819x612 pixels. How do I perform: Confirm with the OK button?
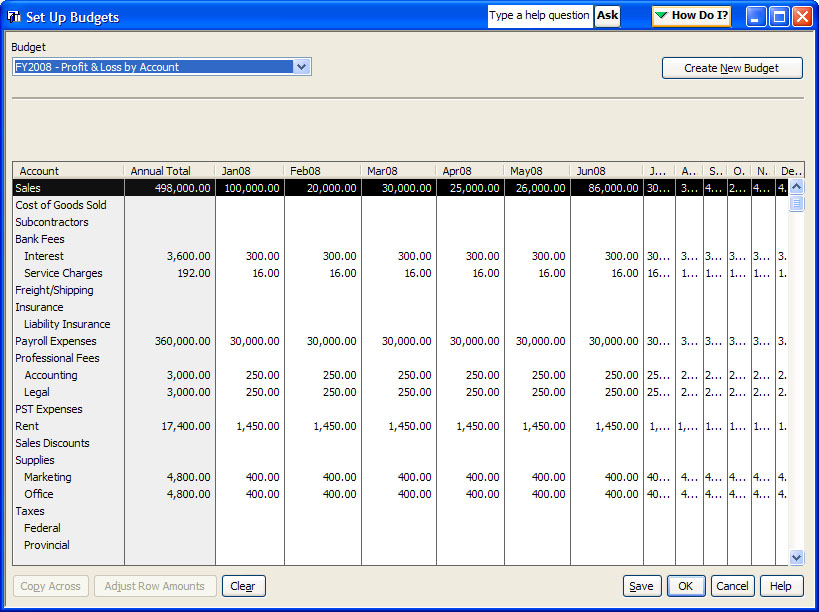click(x=686, y=586)
